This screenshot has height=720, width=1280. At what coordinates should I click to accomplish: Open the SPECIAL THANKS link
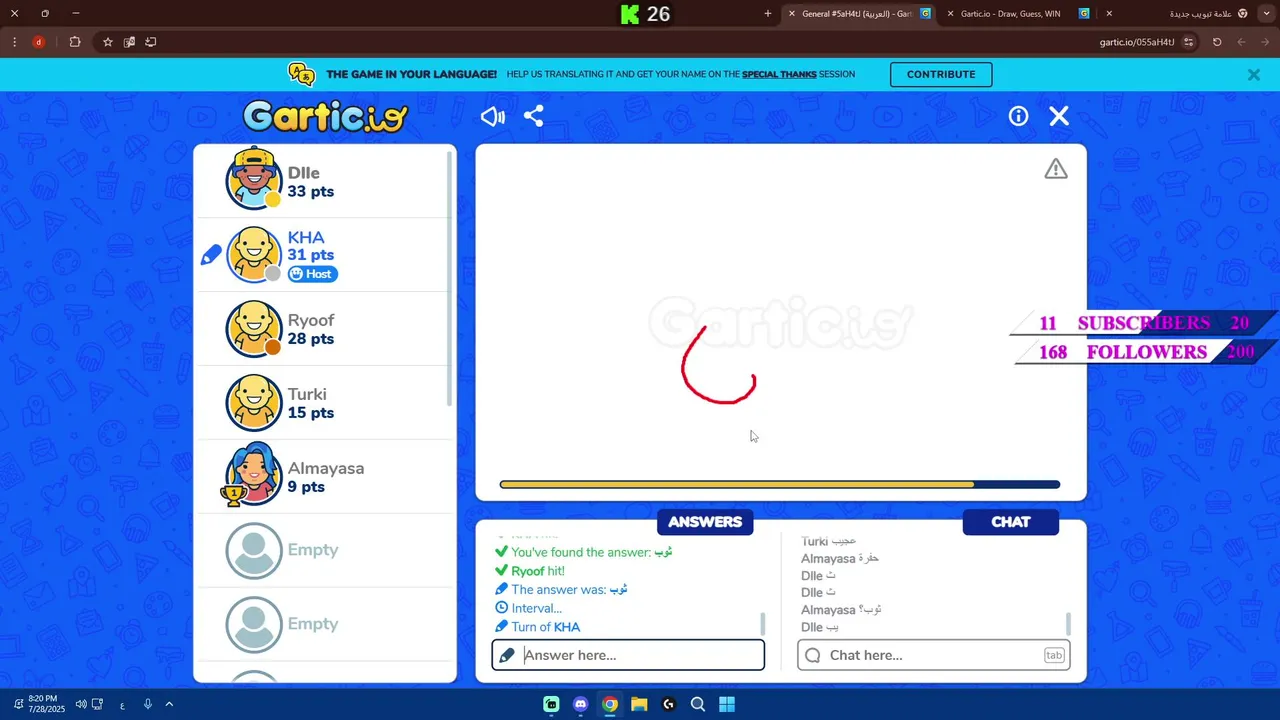point(779,75)
